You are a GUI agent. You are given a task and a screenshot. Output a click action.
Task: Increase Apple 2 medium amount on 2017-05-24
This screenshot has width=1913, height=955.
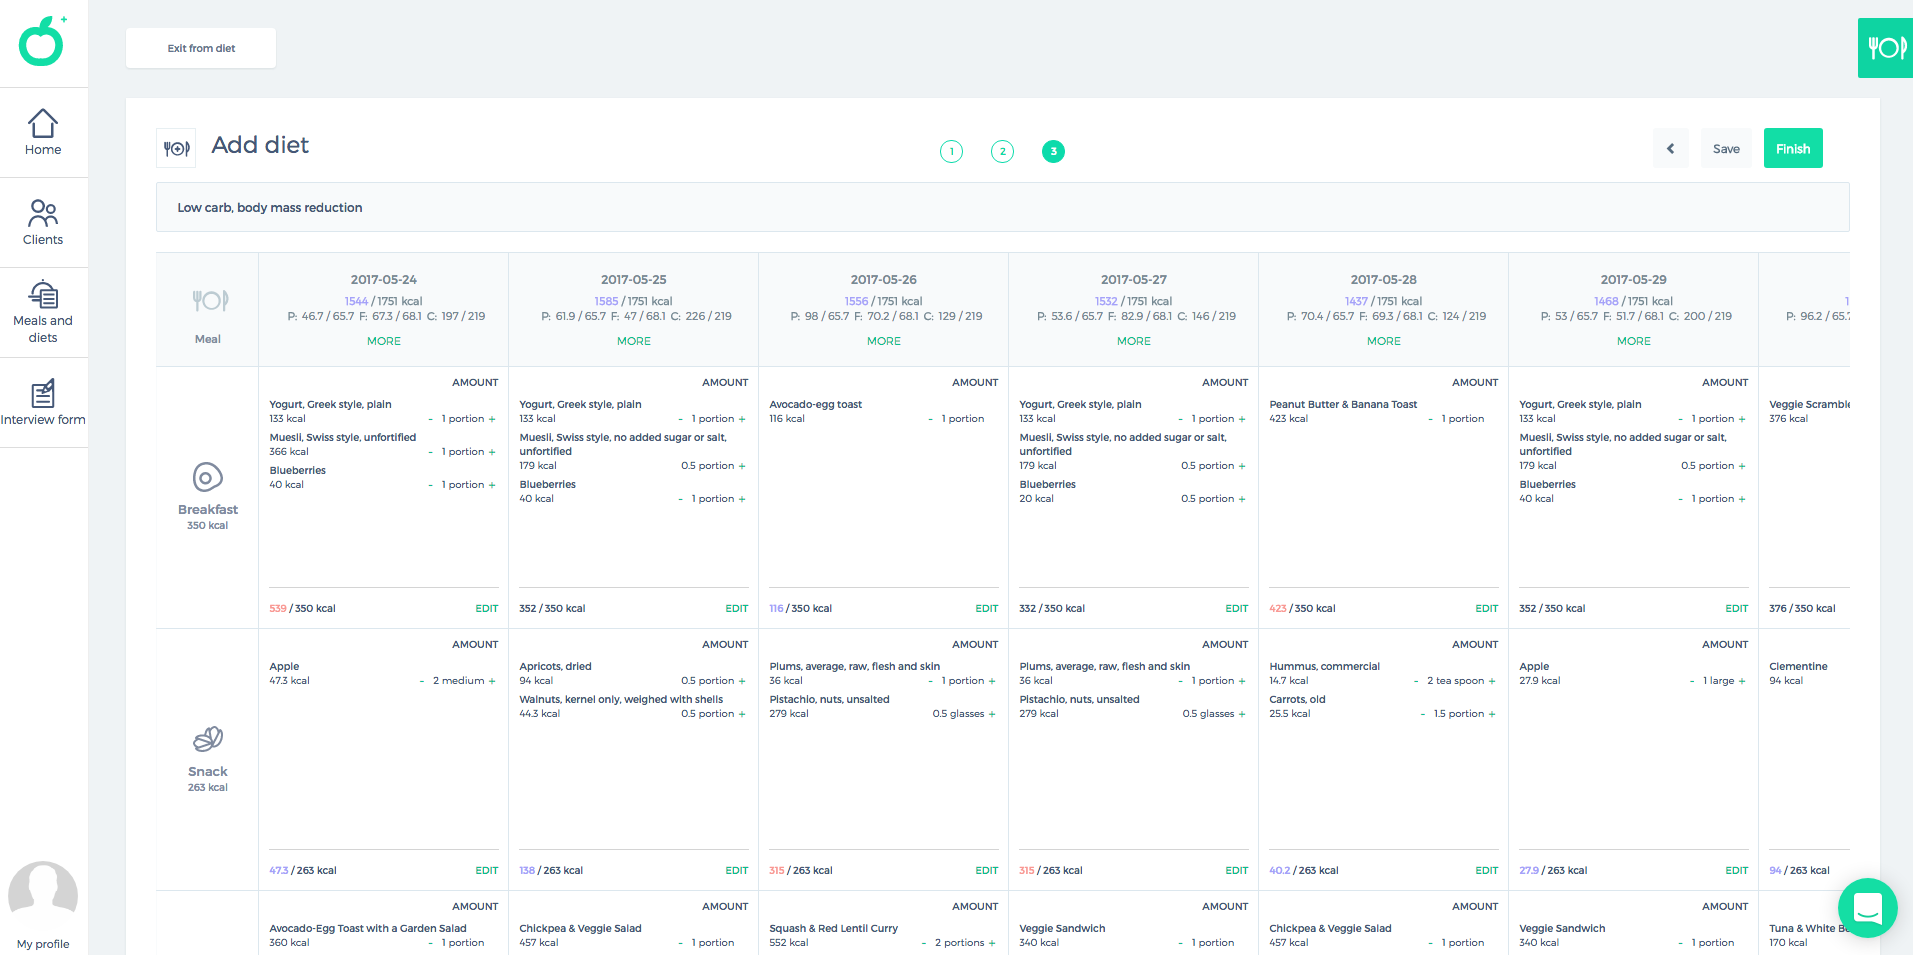point(492,681)
